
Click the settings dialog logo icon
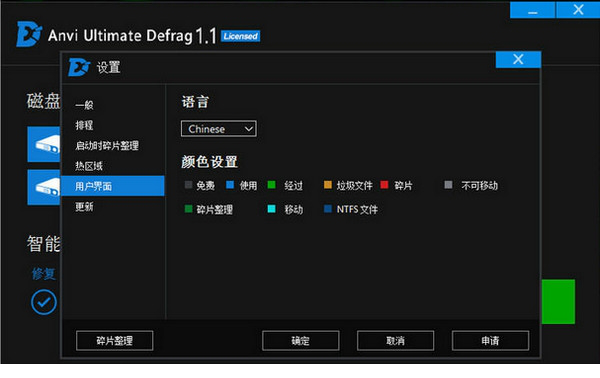coord(79,67)
